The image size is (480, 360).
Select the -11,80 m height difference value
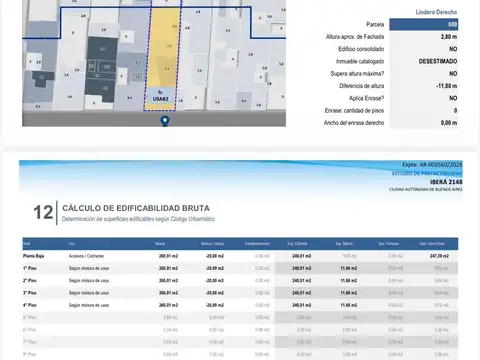coord(447,86)
